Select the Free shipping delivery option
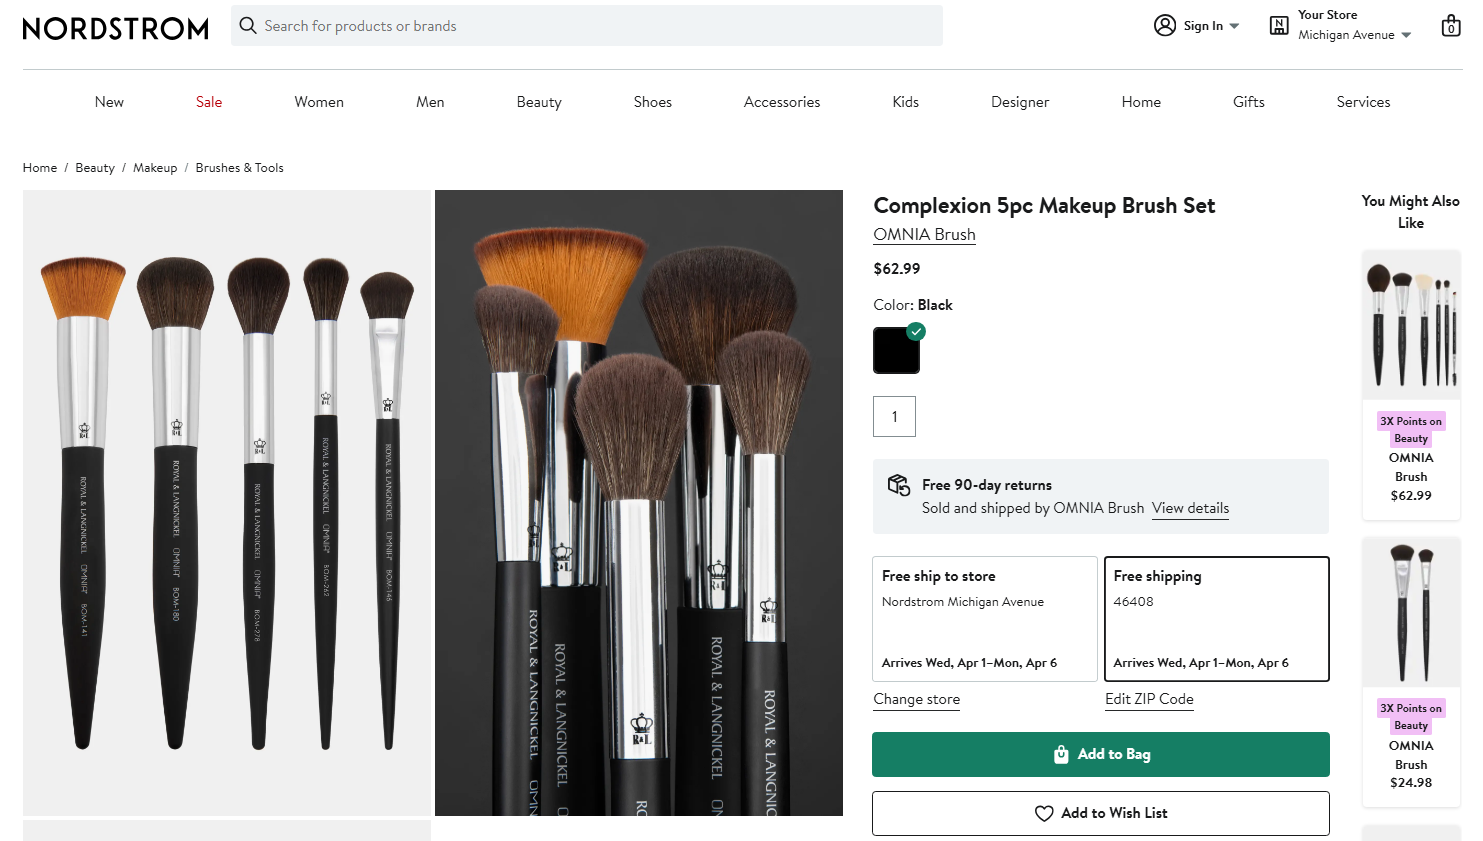Viewport: 1483px width, 841px height. (1216, 619)
